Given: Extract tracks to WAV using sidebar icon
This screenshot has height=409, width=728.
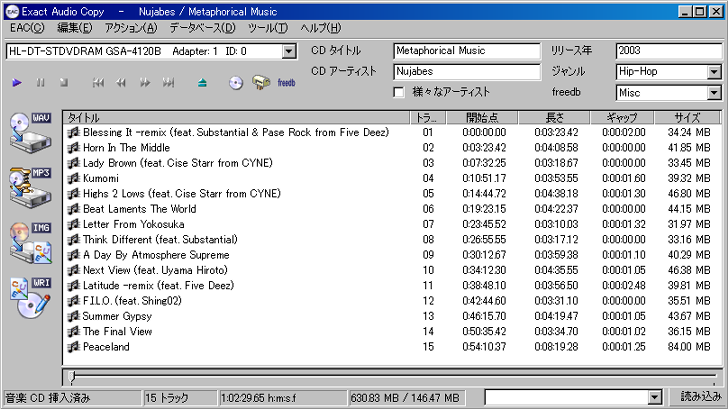Looking at the screenshot, I should pos(31,133).
